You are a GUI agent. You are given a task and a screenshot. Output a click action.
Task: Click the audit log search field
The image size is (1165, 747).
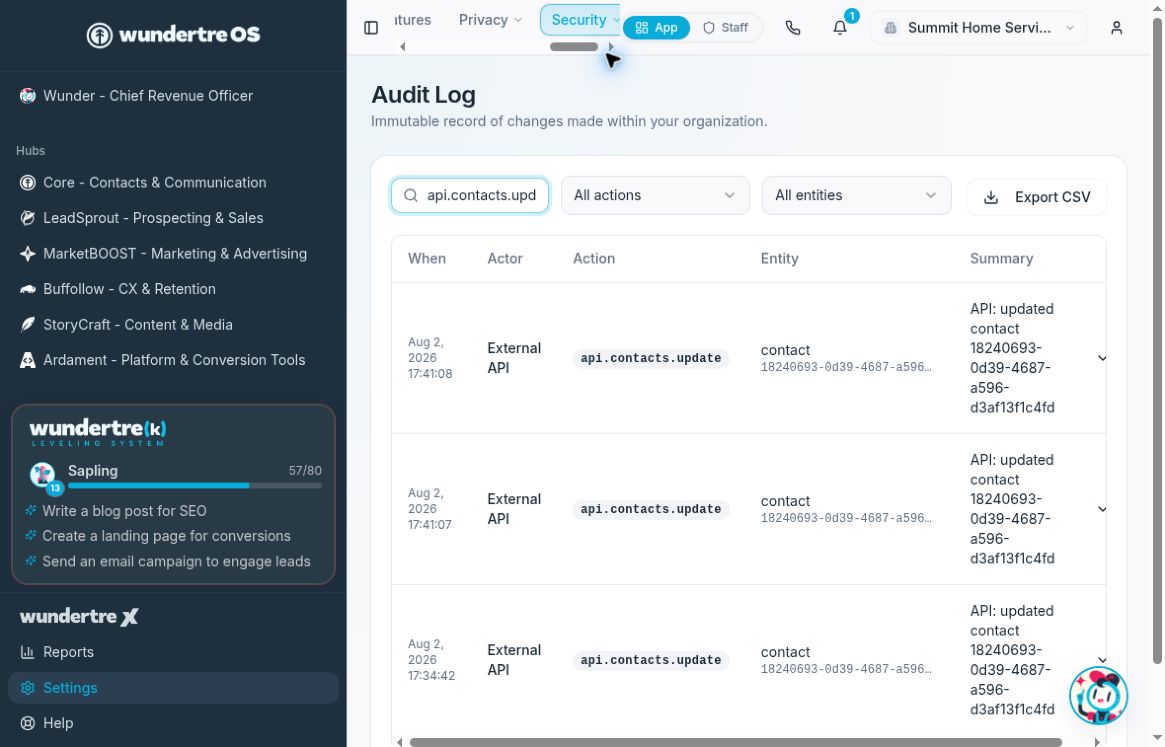[x=470, y=195]
